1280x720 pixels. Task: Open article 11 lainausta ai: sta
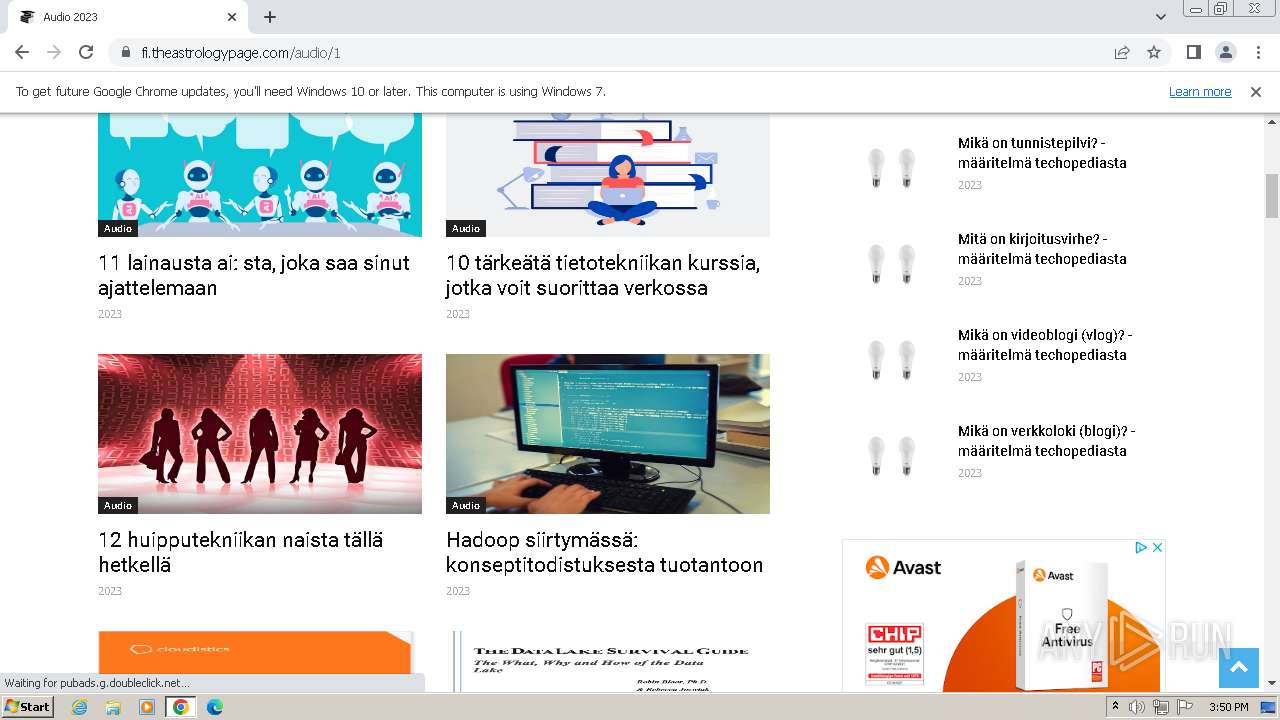point(254,275)
